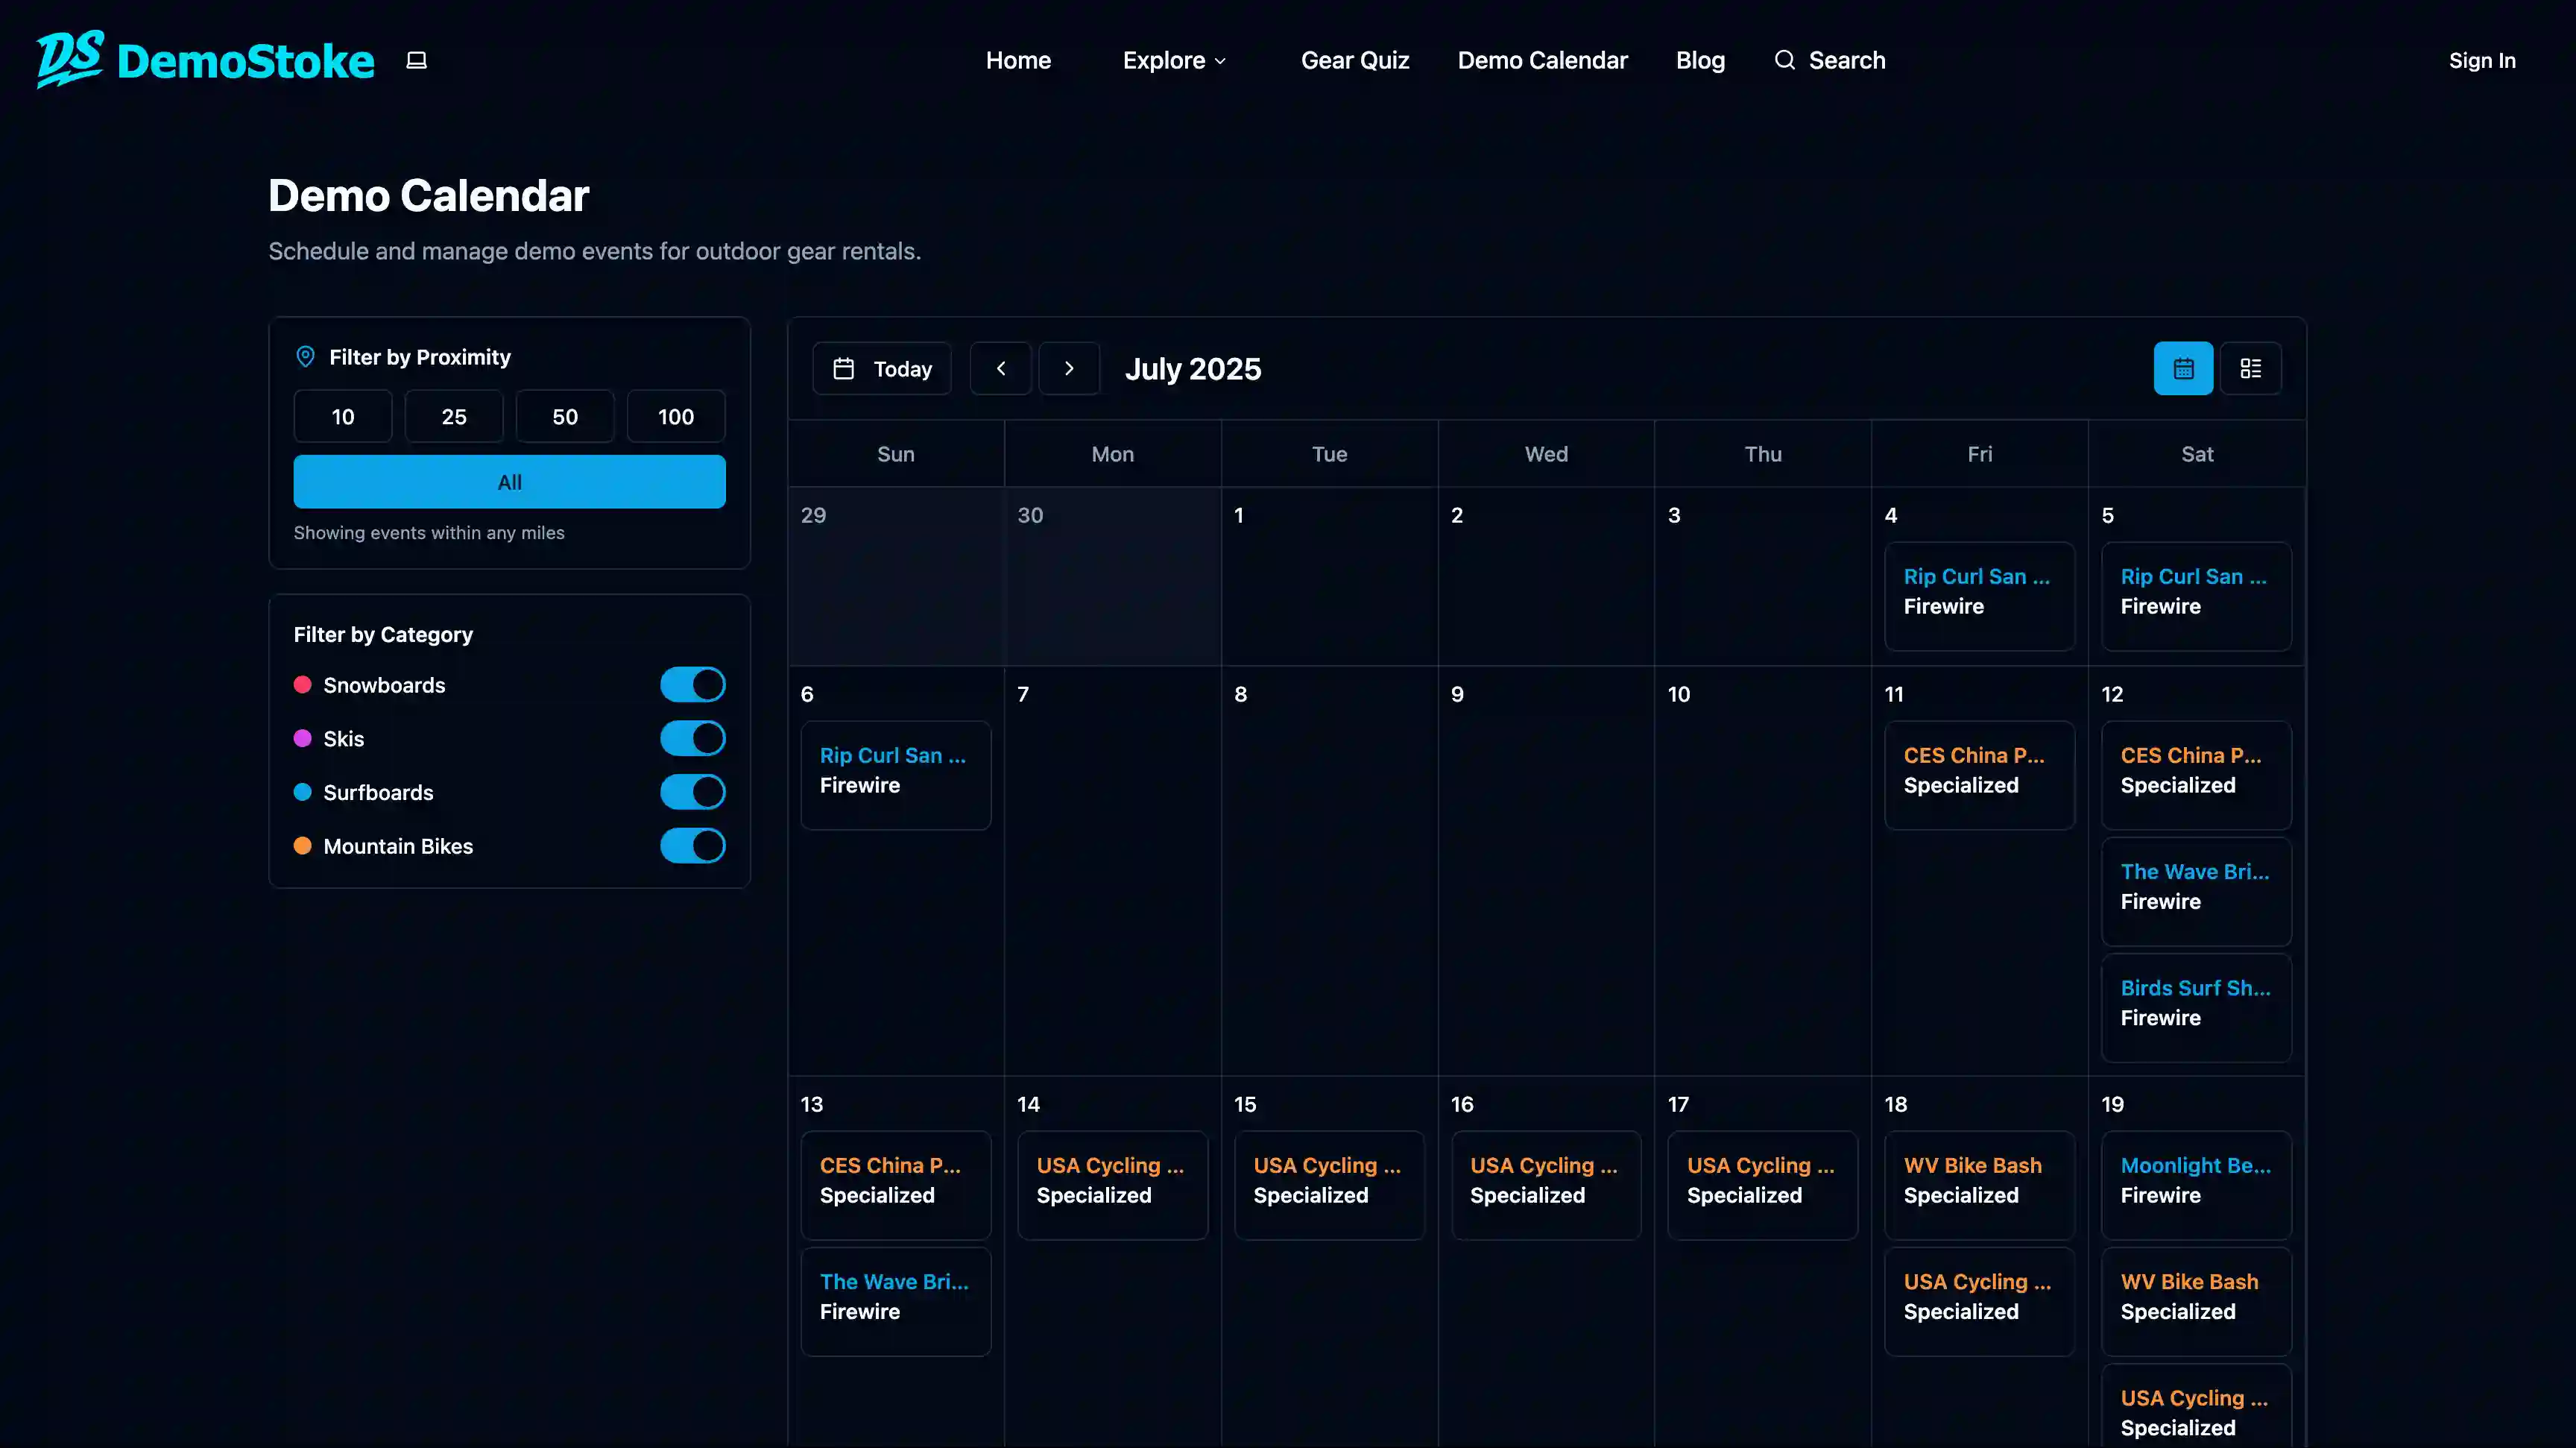
Task: Click the calendar icon on the Today button
Action: pos(845,368)
